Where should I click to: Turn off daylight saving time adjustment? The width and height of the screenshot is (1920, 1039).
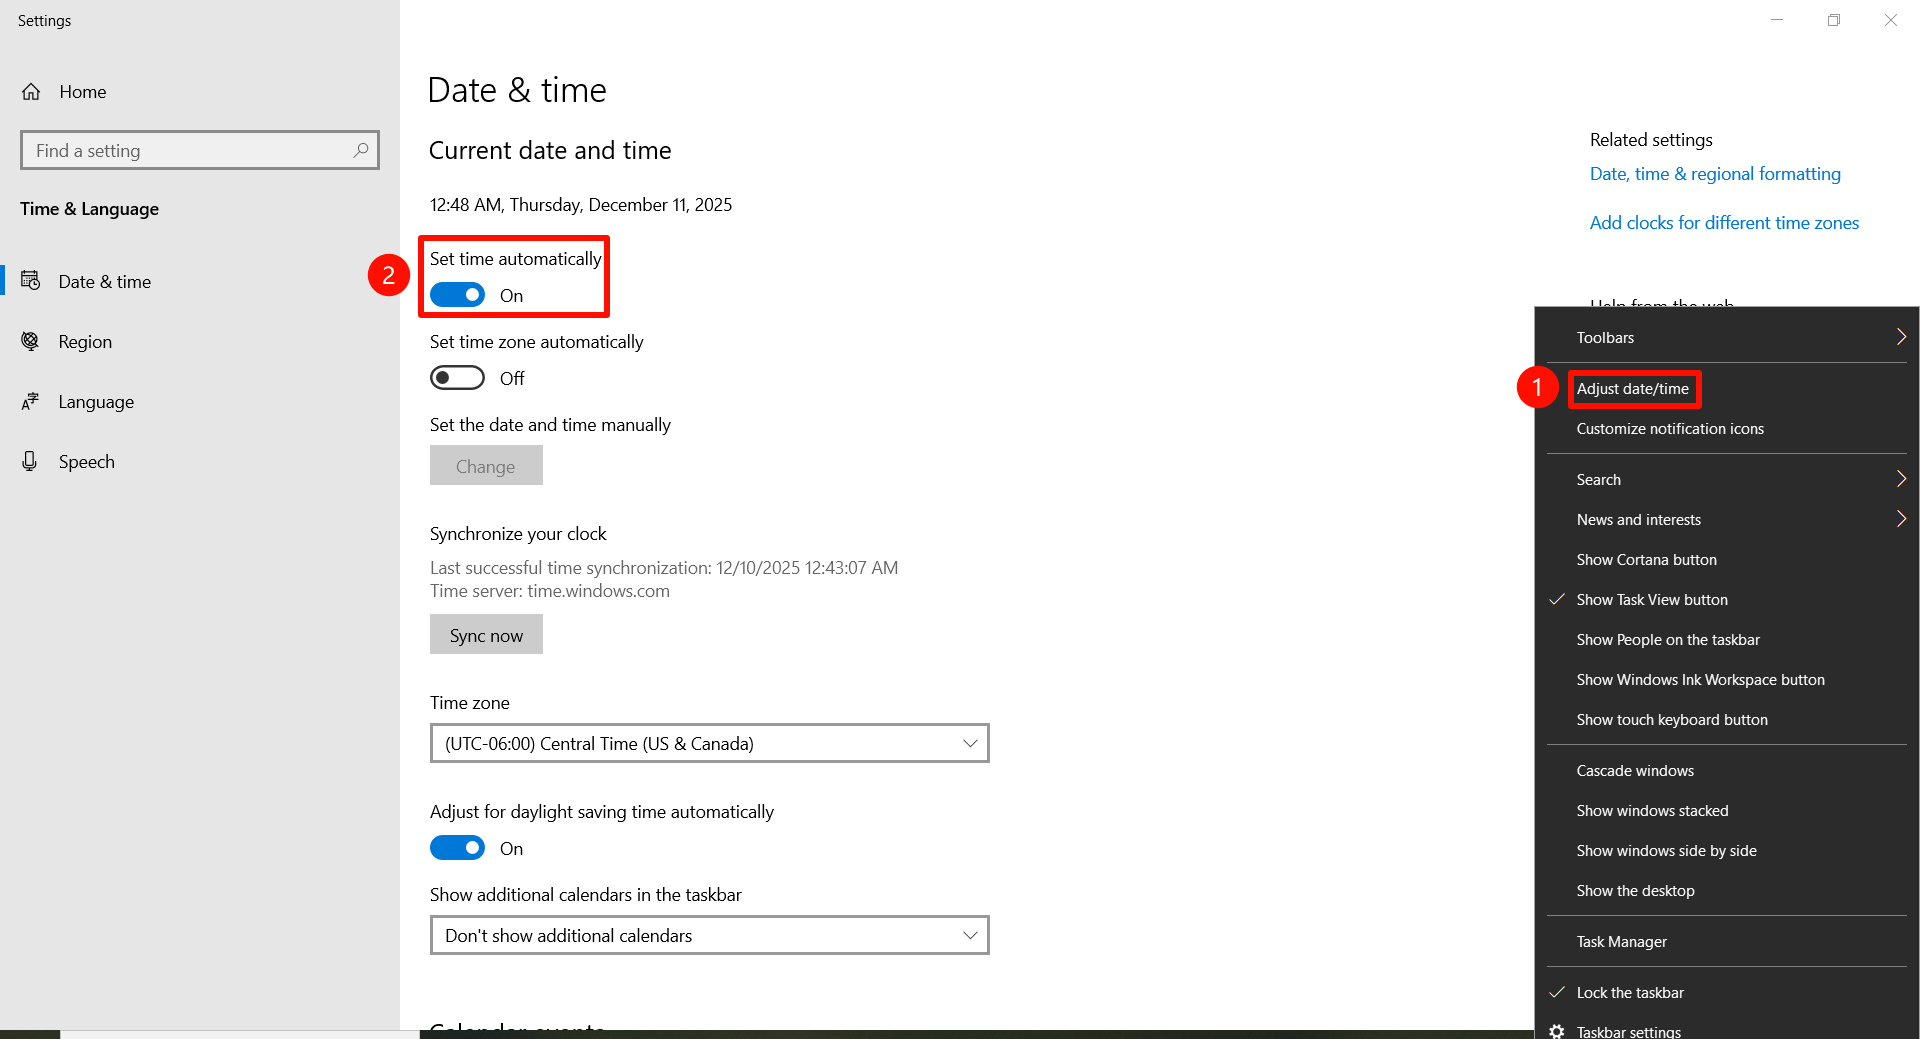tap(457, 847)
